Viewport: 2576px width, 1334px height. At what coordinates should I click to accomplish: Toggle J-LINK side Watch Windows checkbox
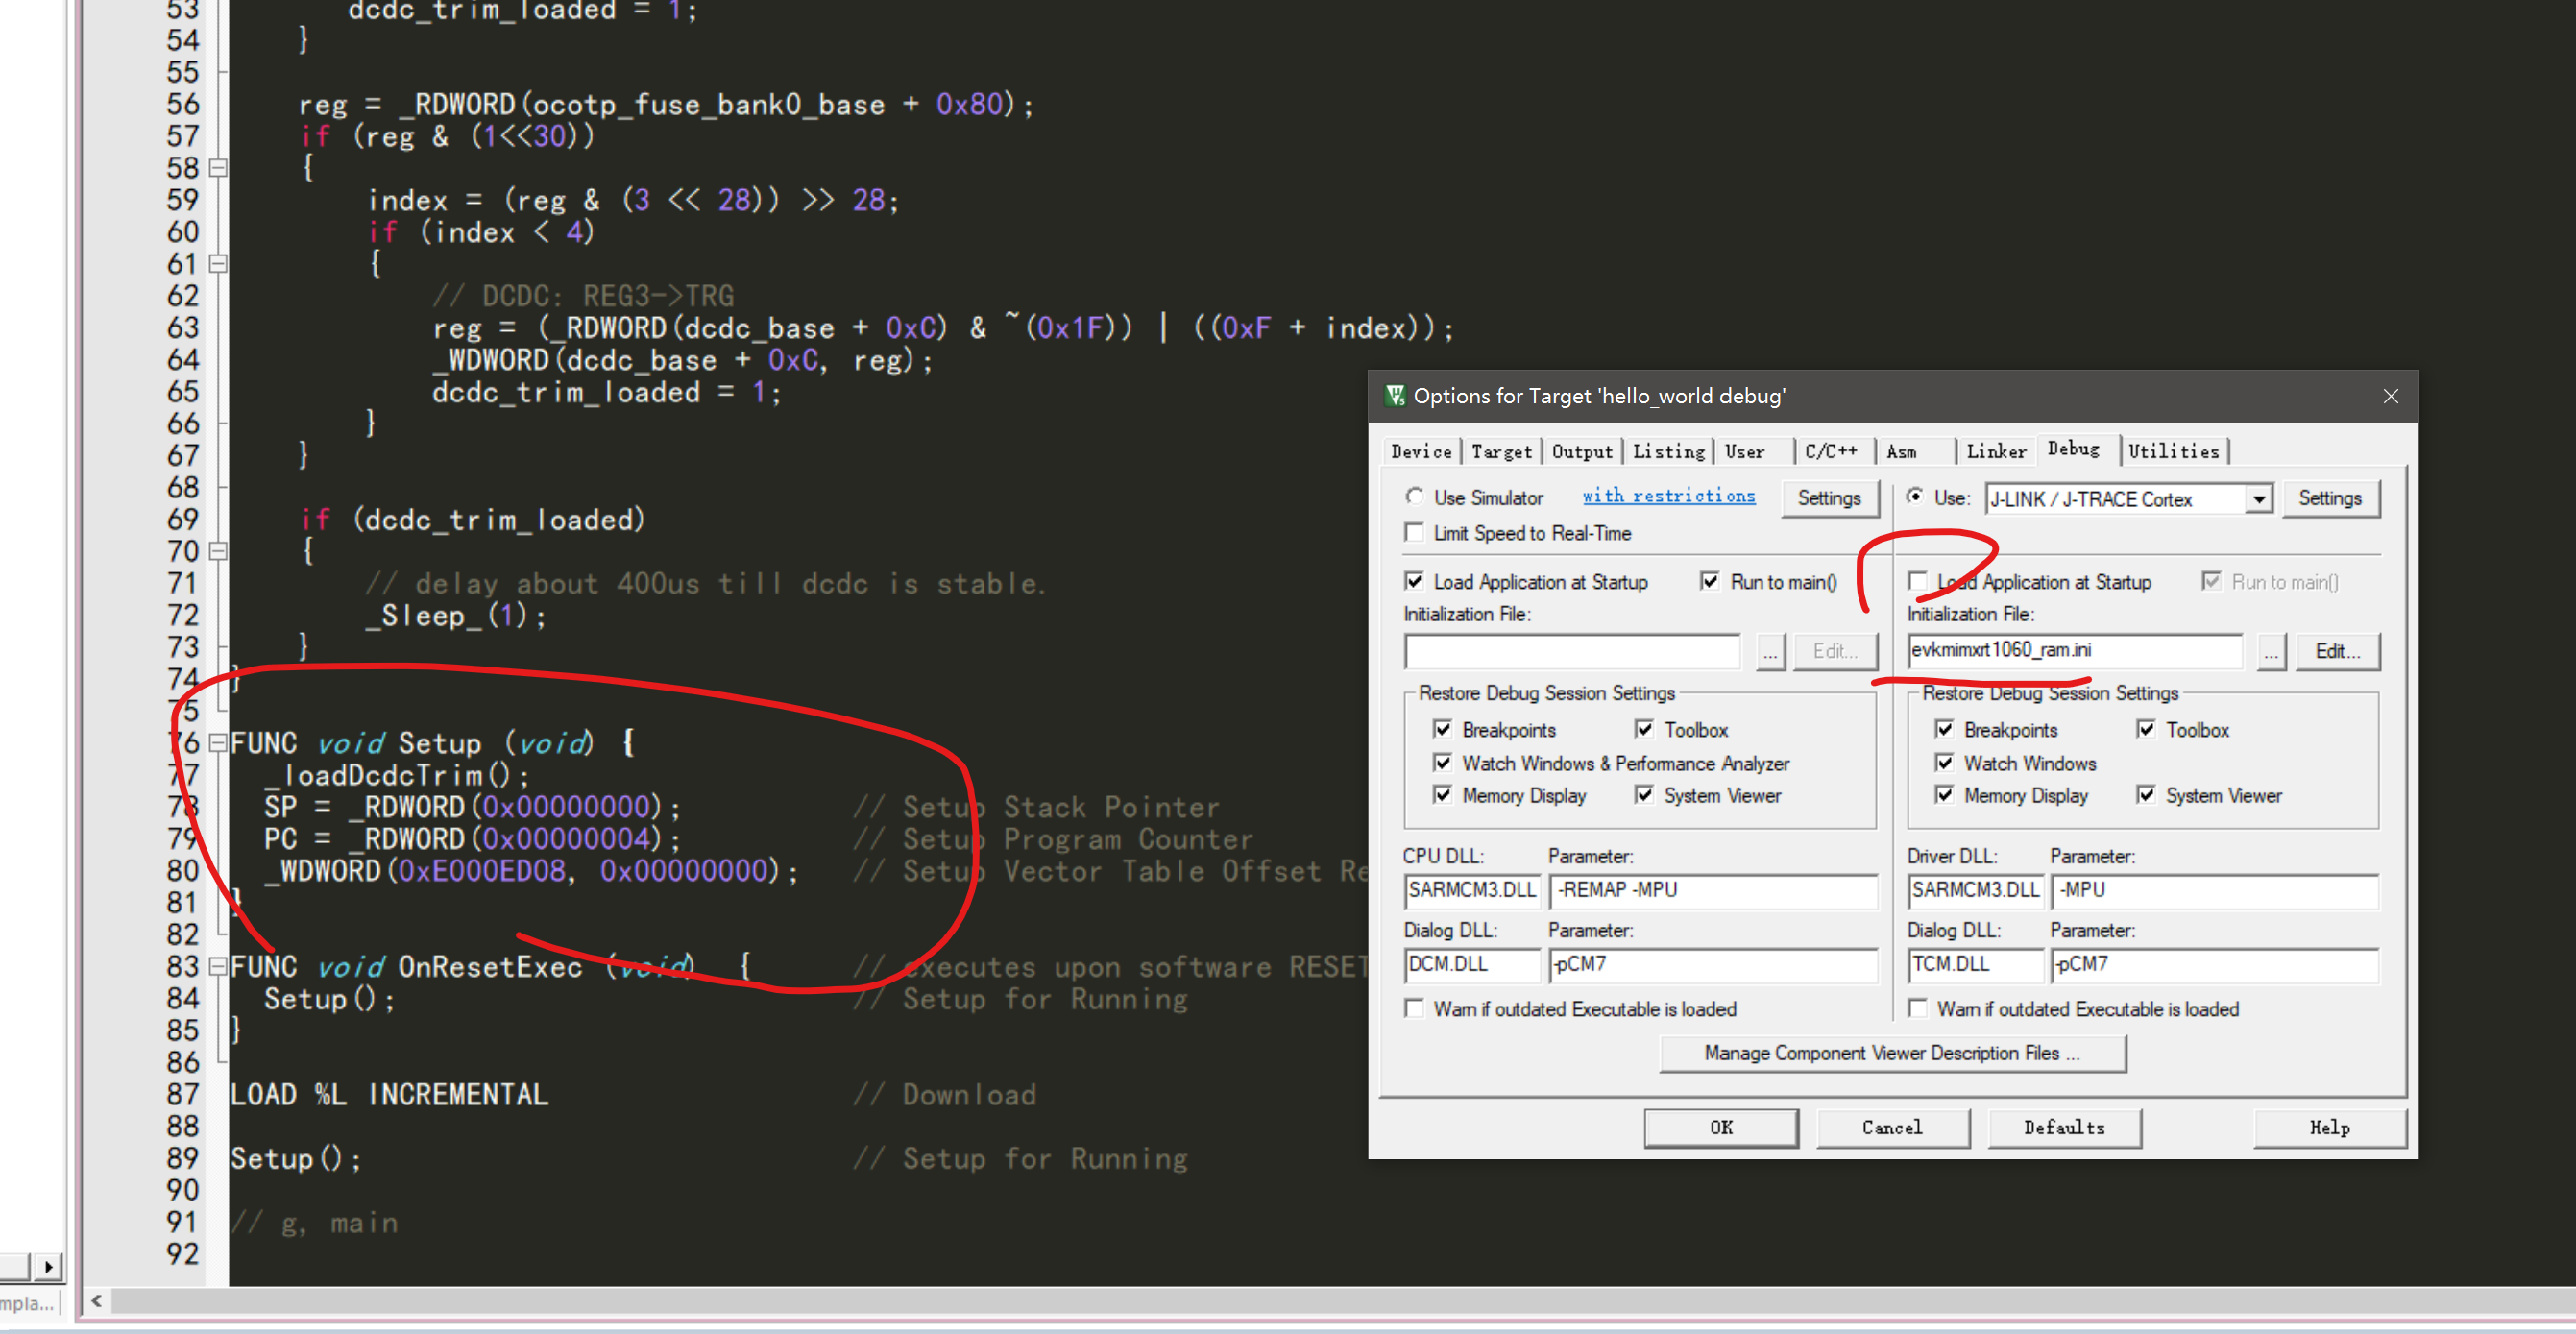tap(1944, 763)
